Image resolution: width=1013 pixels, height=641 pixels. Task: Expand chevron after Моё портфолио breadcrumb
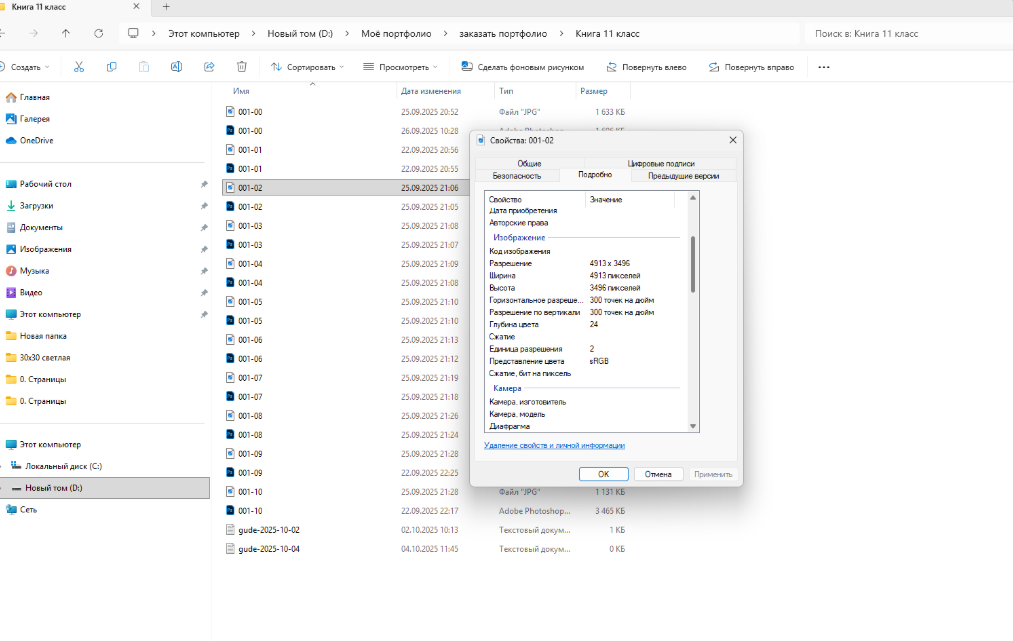point(445,34)
